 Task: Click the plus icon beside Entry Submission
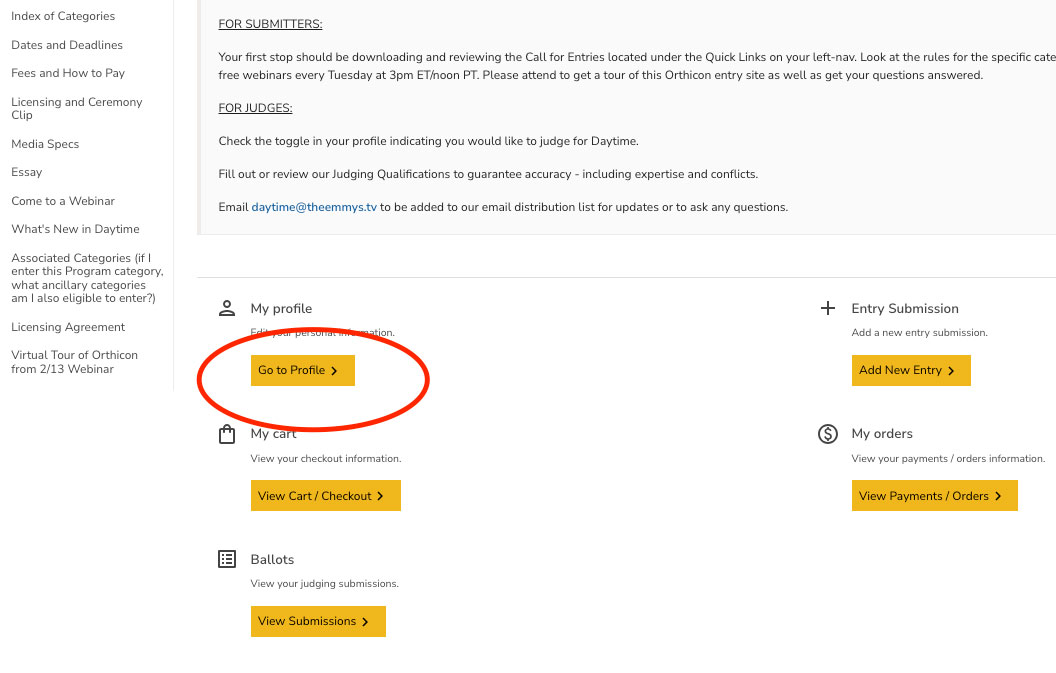click(x=828, y=309)
